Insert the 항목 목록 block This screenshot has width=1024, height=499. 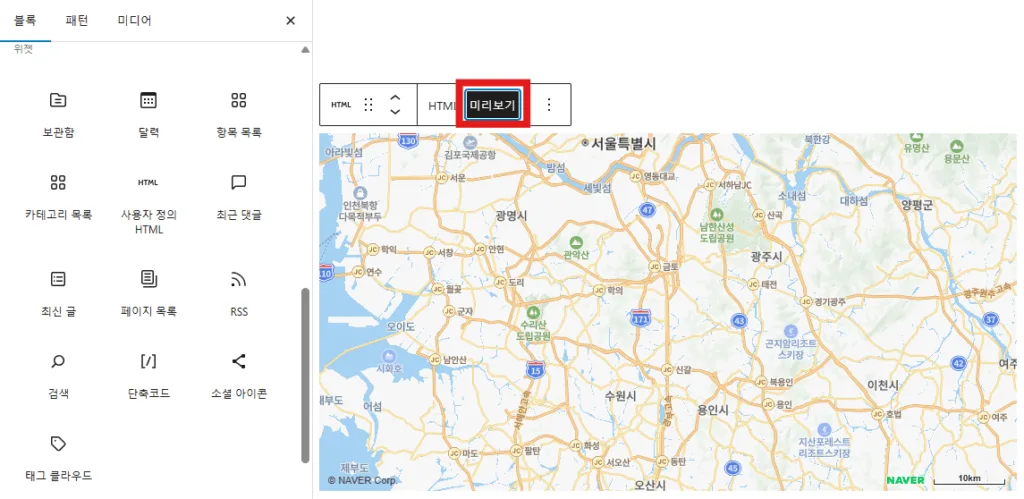point(239,115)
